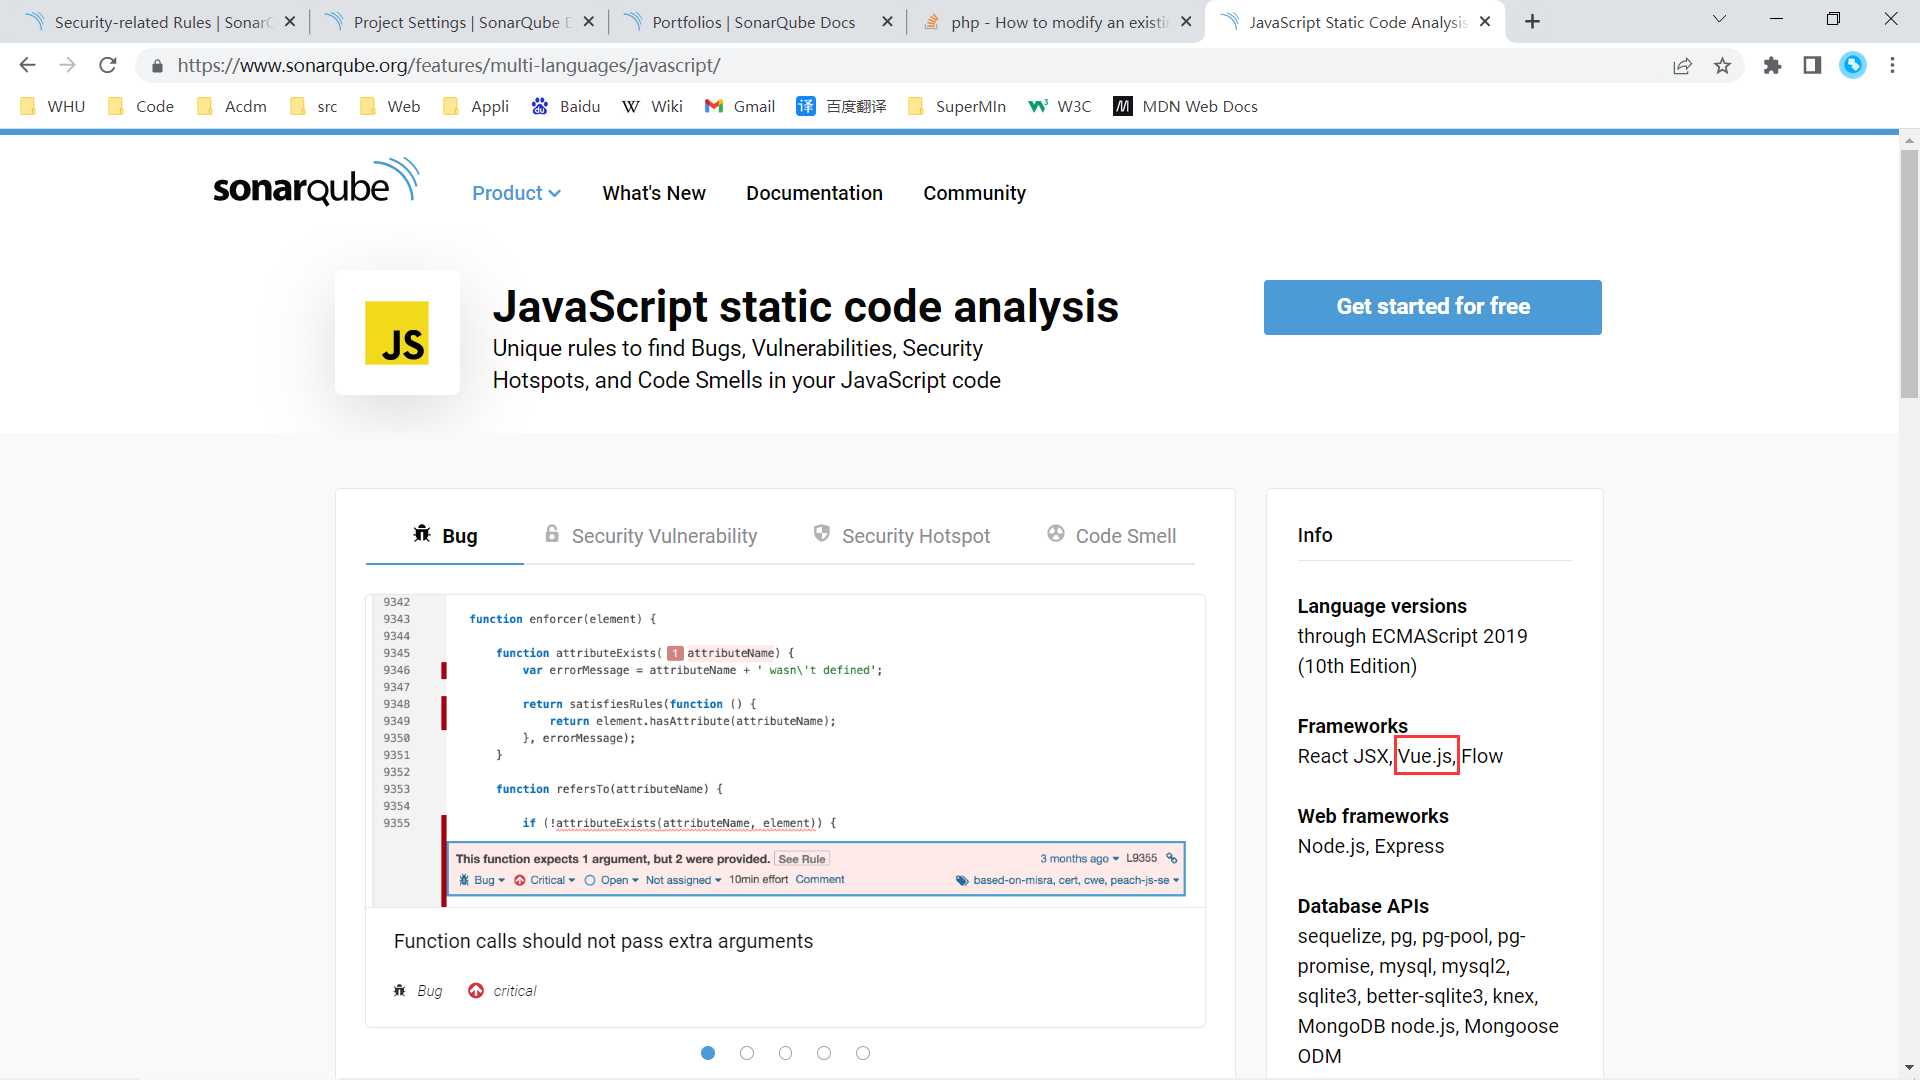
Task: Select the fifth carousel dot
Action: (863, 1053)
